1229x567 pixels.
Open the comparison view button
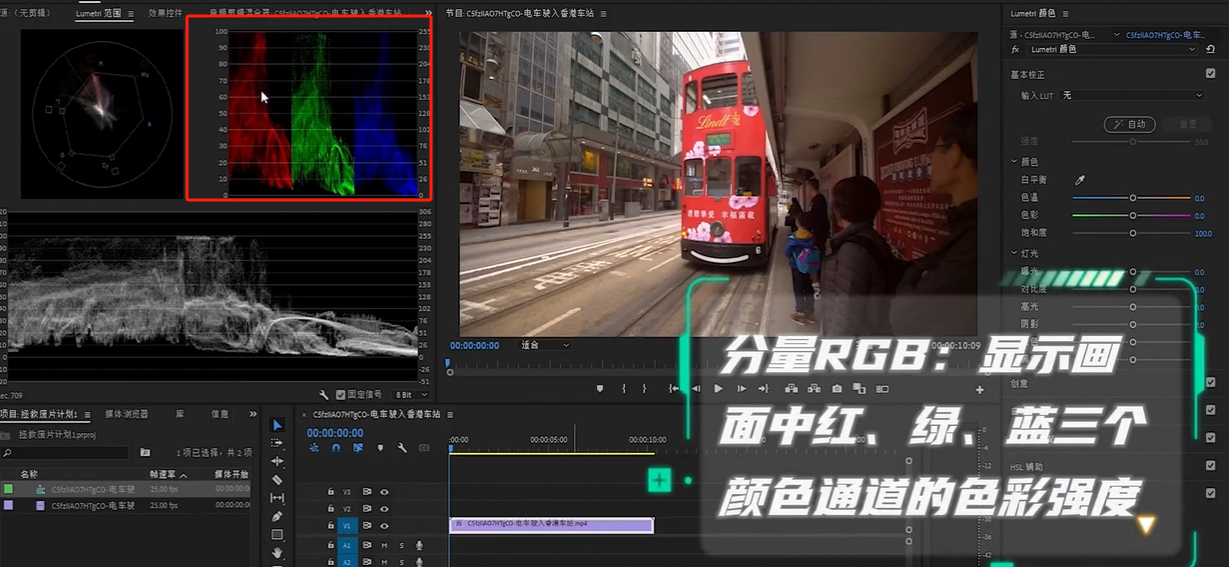click(861, 389)
